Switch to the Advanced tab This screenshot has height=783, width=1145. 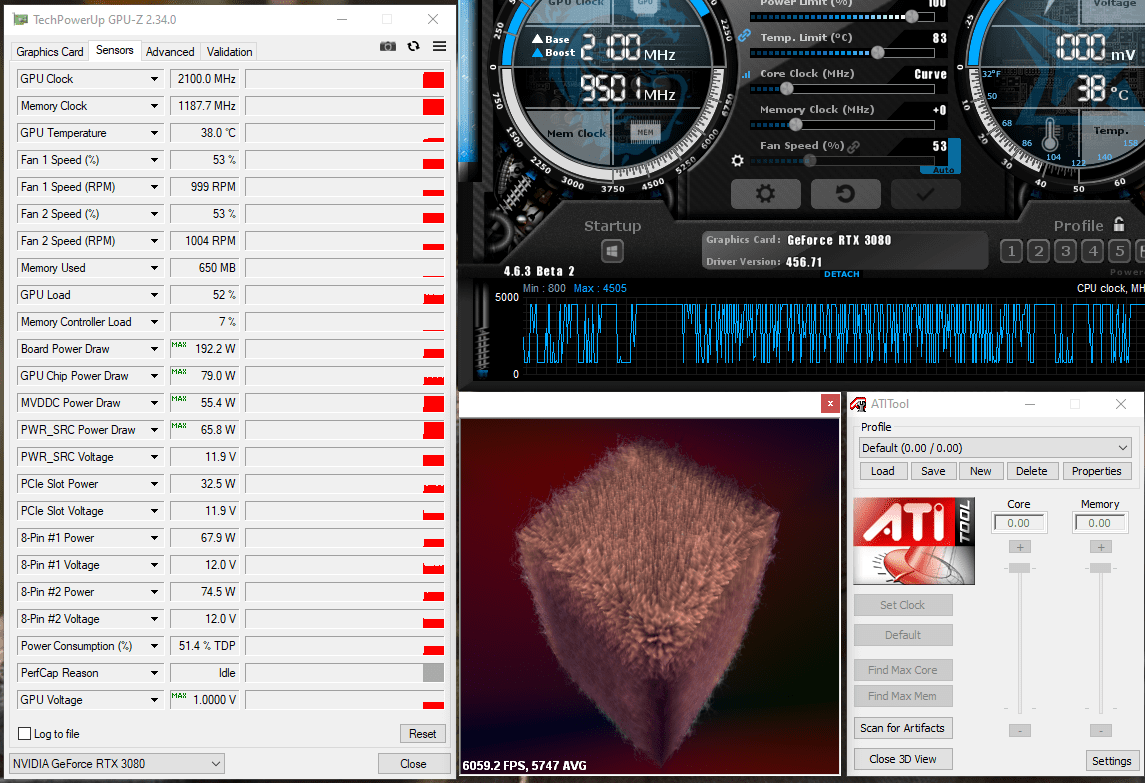(170, 52)
